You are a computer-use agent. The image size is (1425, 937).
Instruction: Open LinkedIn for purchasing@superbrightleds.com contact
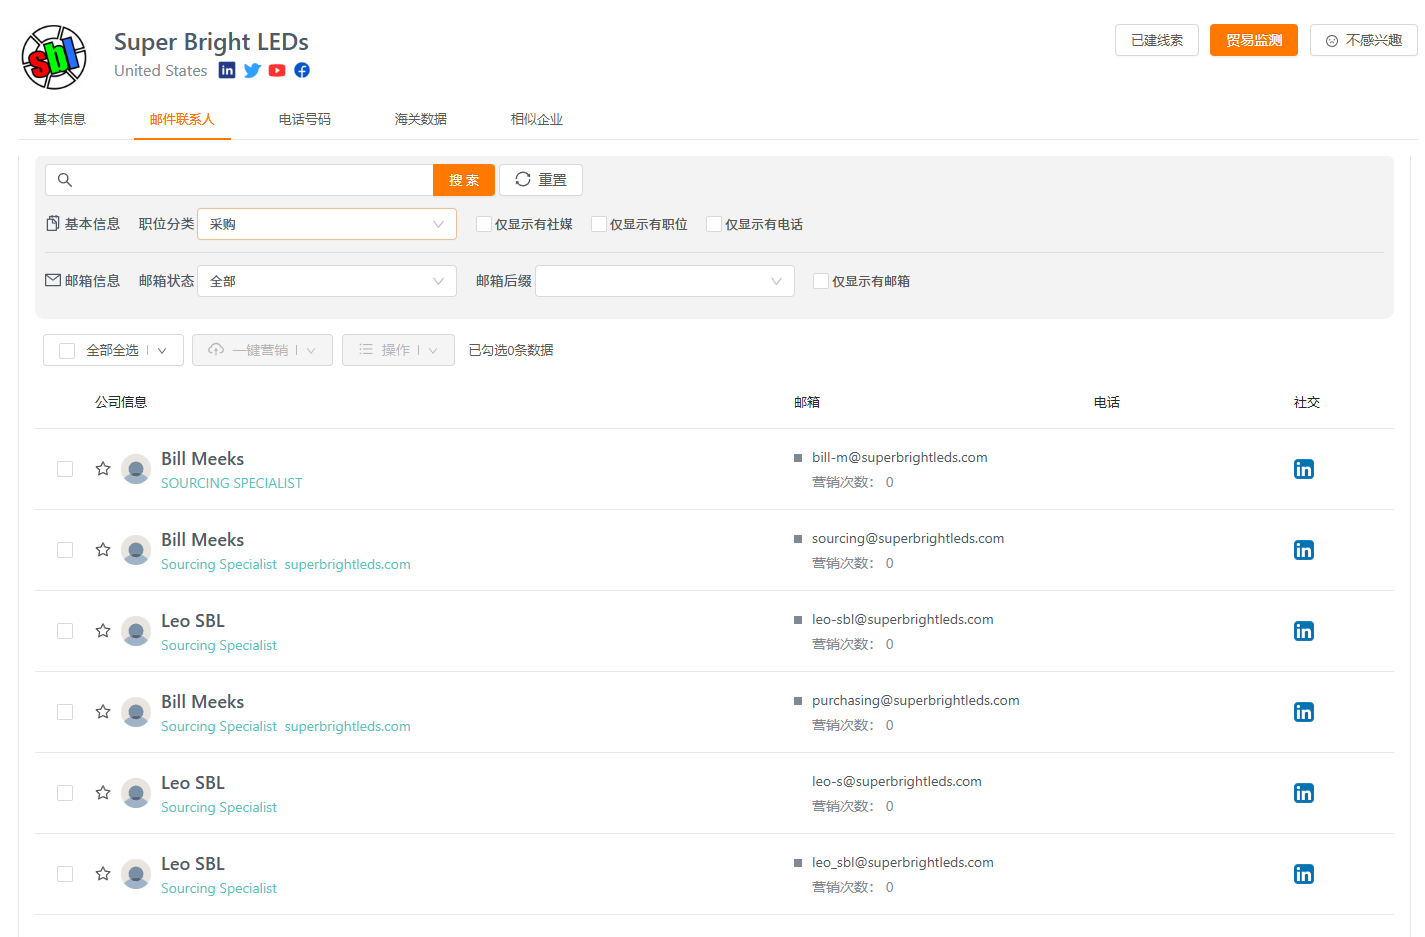(1304, 712)
